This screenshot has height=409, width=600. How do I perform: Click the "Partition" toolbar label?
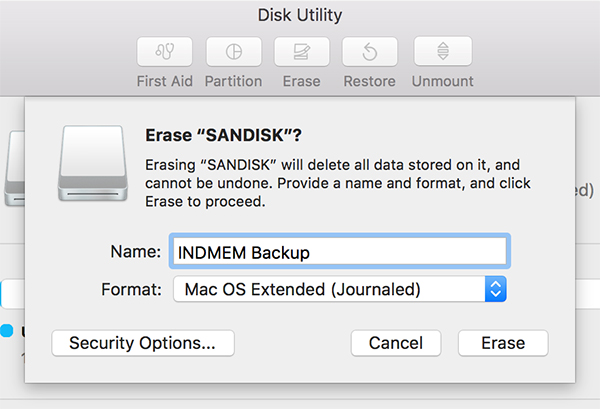click(233, 80)
